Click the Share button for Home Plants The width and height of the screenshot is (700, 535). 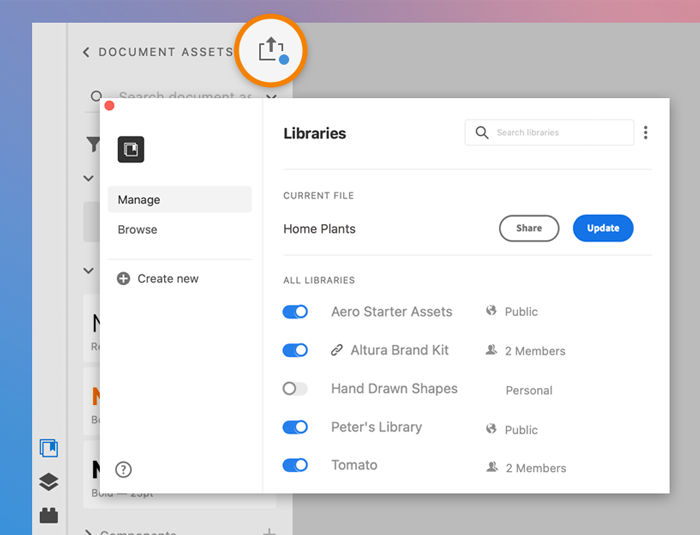(x=529, y=228)
